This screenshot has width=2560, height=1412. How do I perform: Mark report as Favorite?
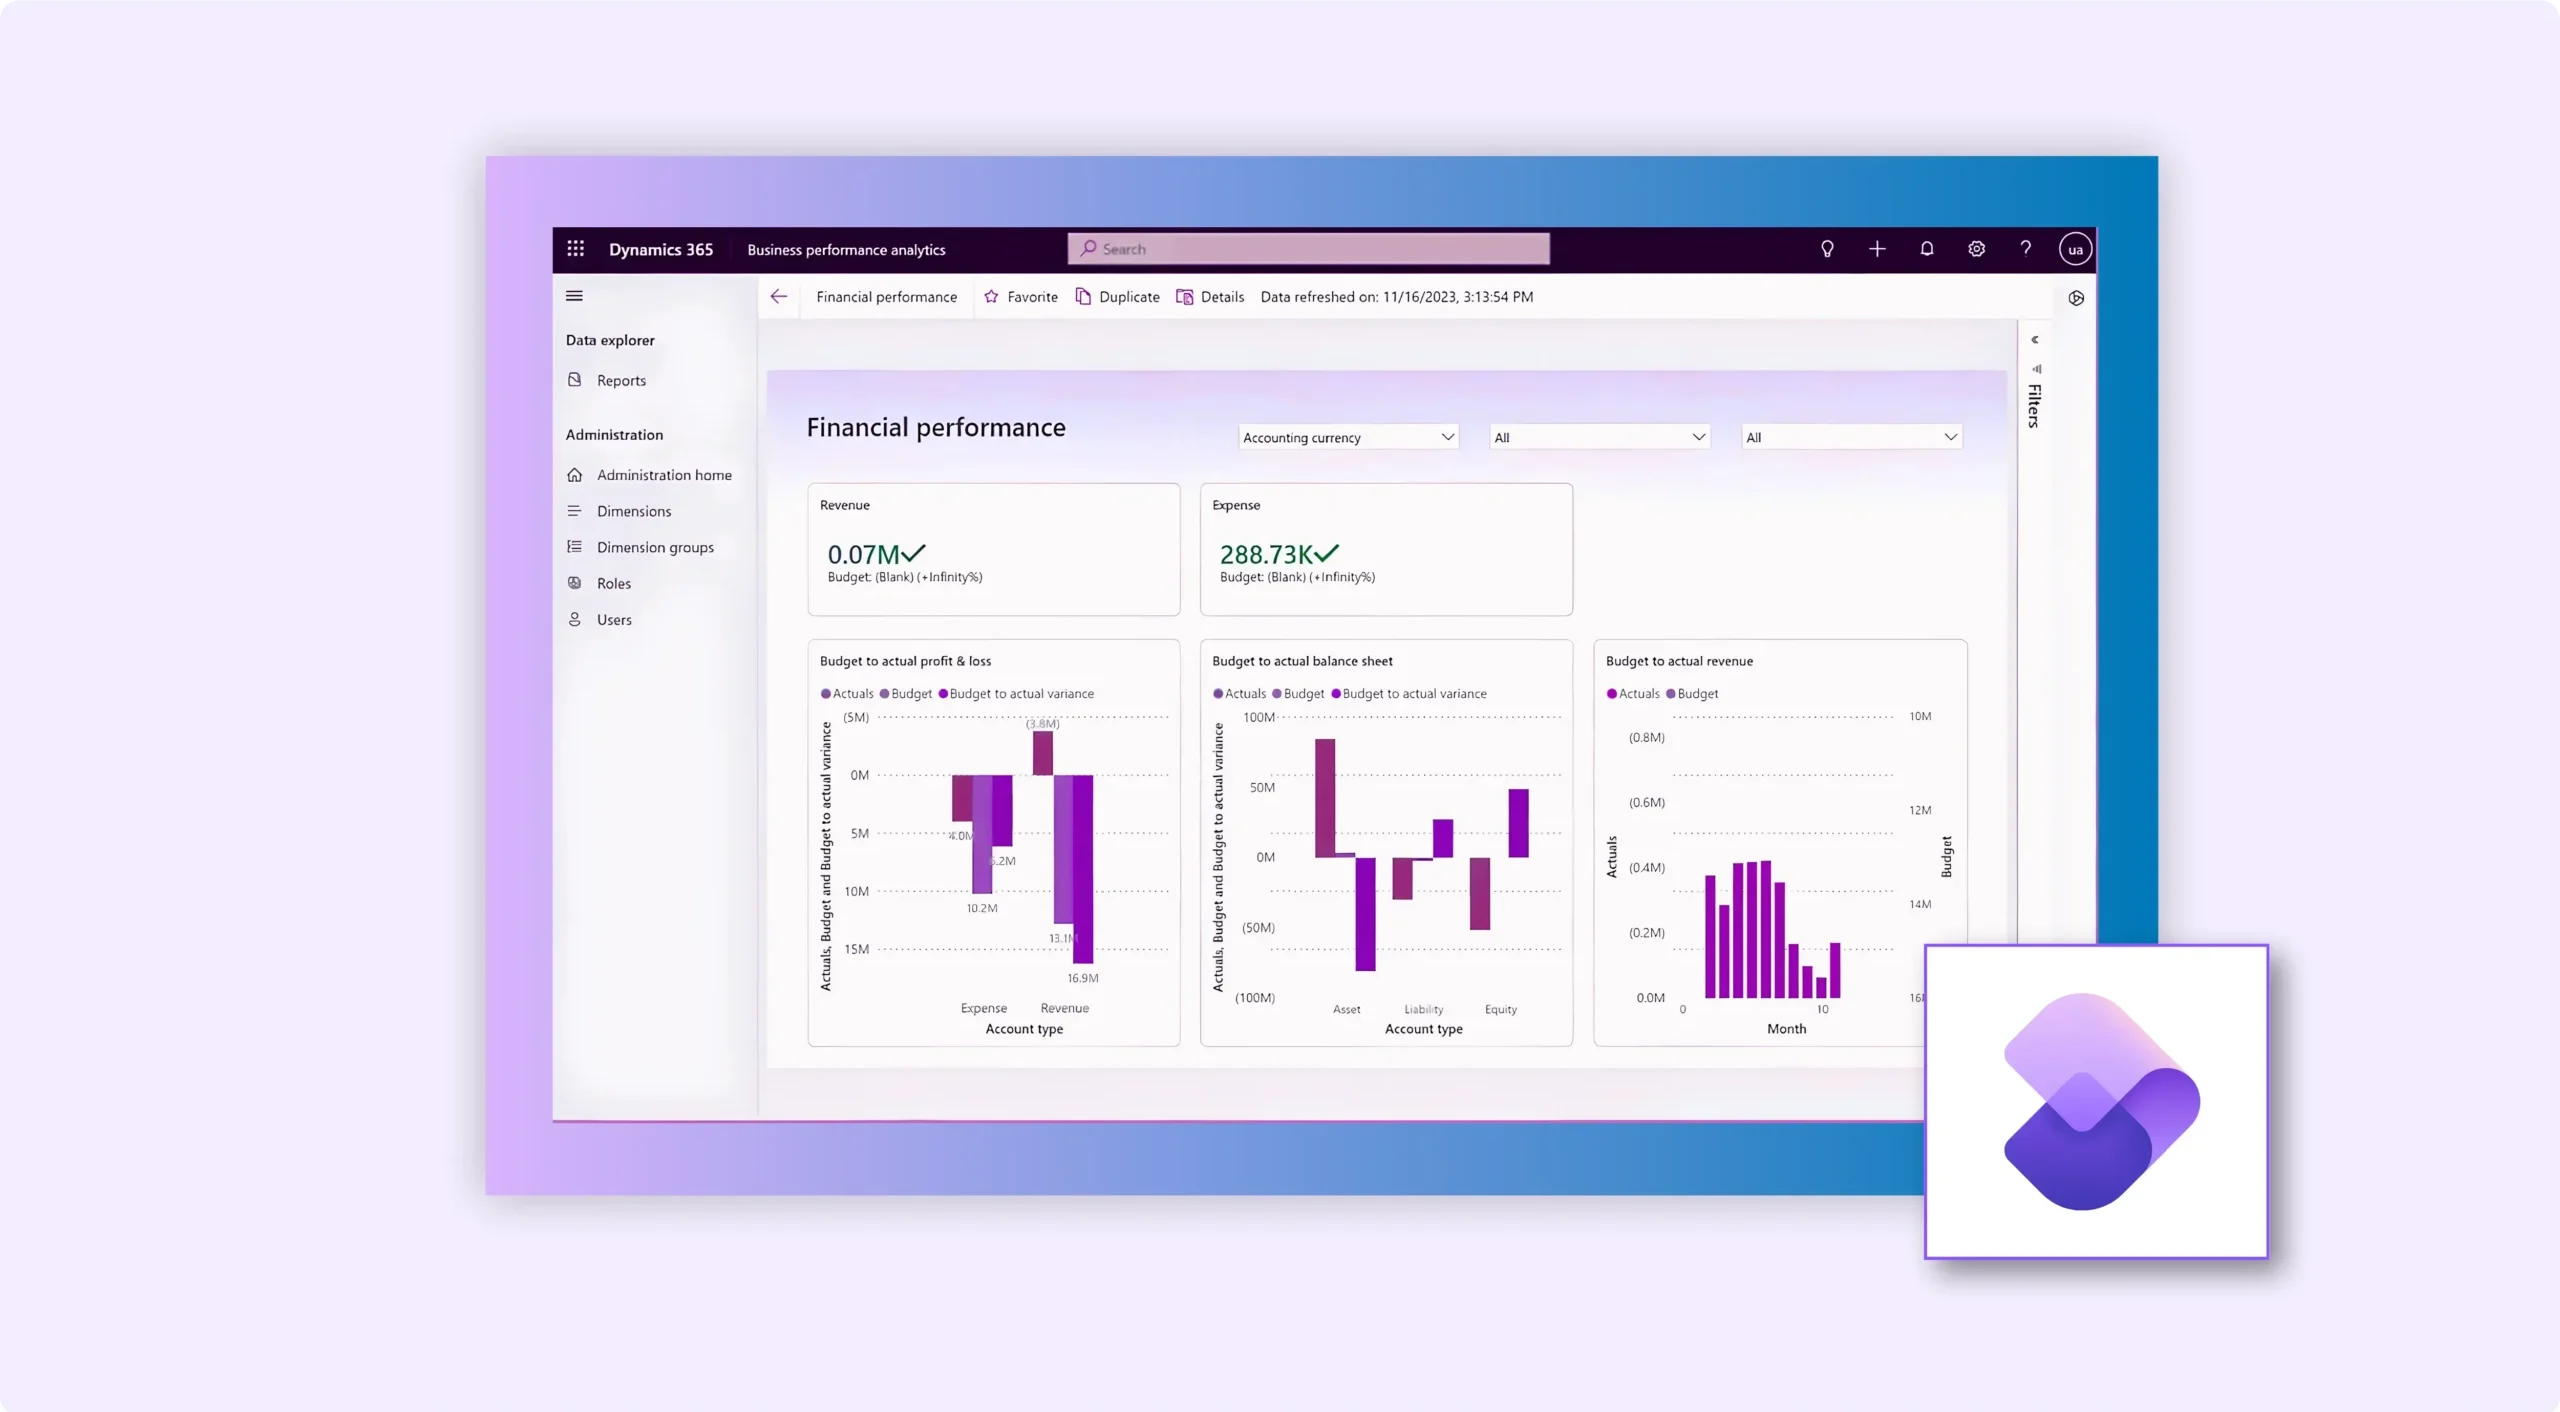pos(1021,297)
